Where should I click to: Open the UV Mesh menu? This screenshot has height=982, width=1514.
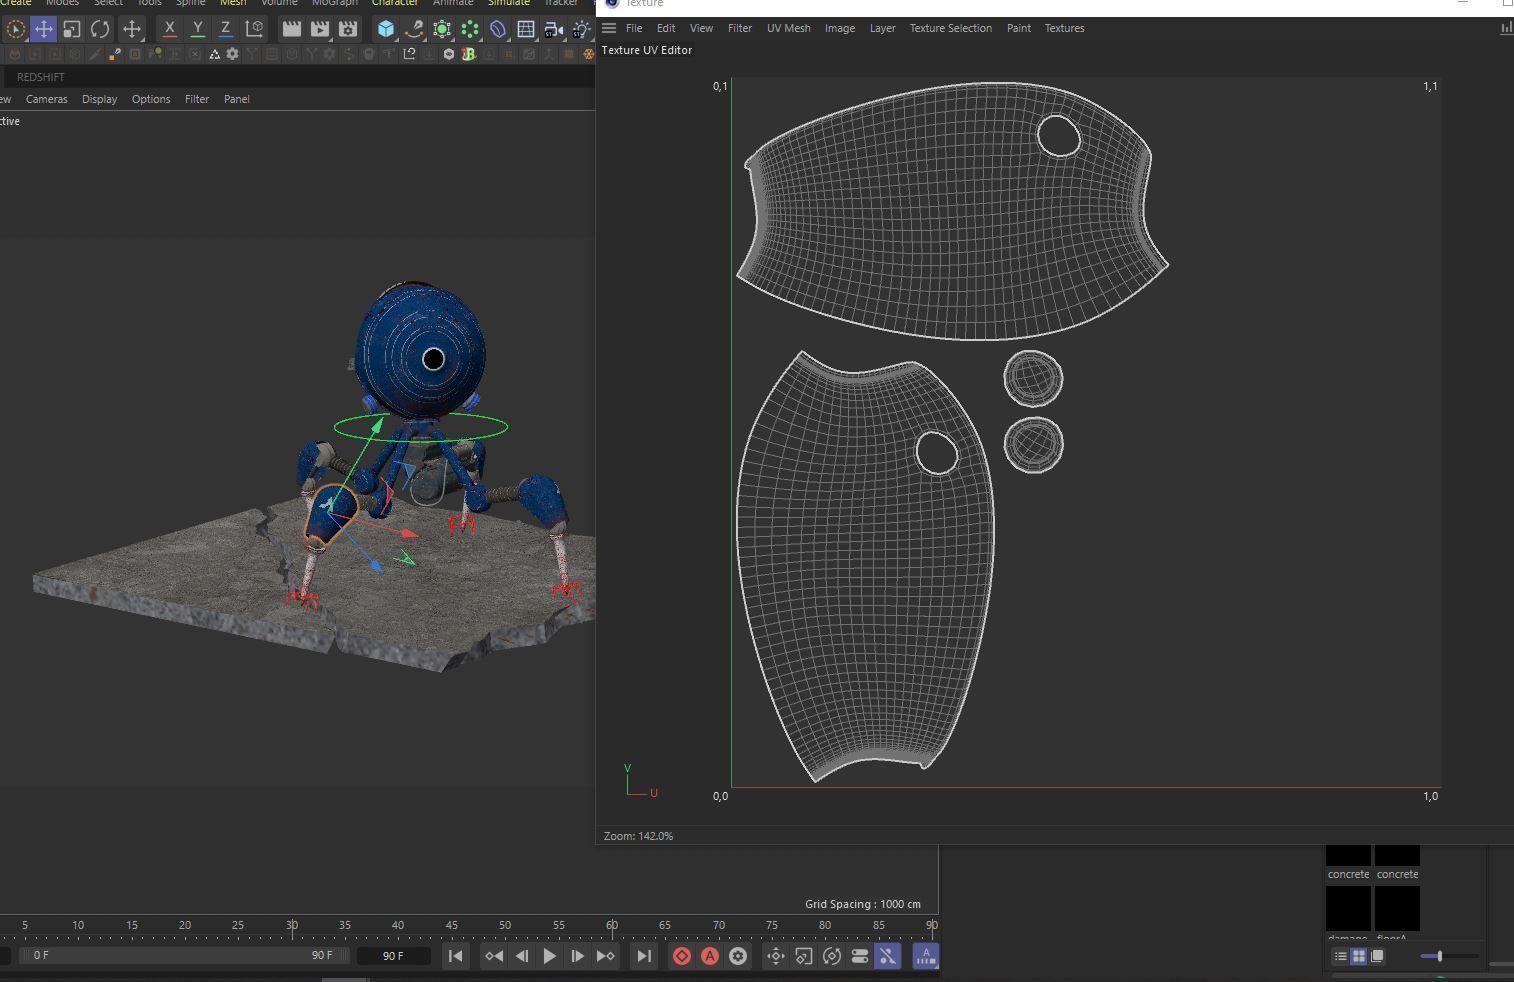tap(789, 28)
